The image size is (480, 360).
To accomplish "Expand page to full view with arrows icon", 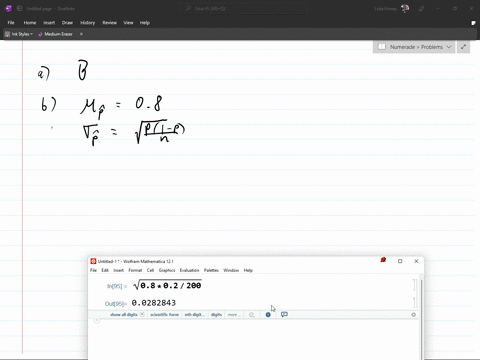I will coord(463,47).
